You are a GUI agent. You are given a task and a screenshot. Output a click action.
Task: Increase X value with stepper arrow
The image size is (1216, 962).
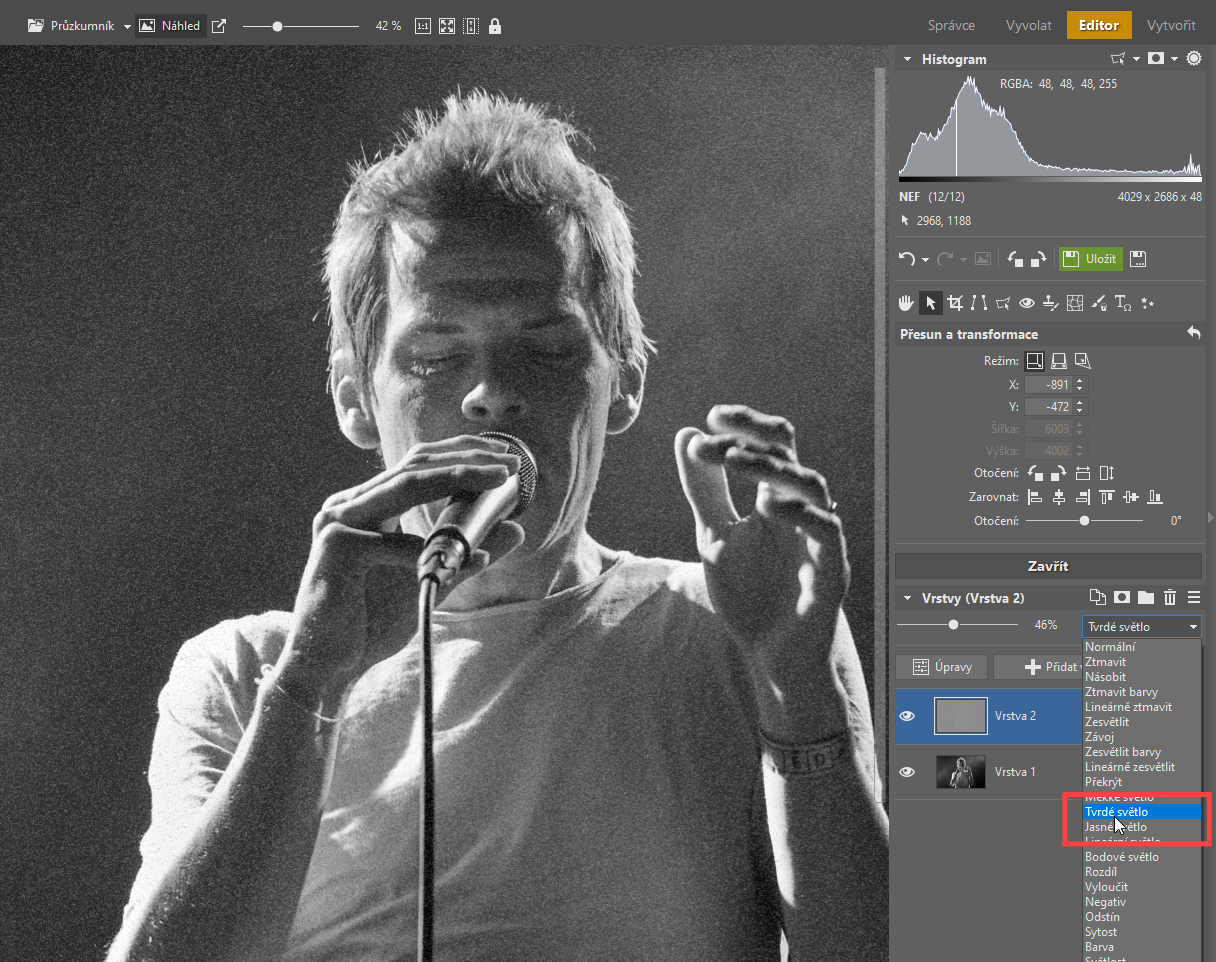(1080, 381)
